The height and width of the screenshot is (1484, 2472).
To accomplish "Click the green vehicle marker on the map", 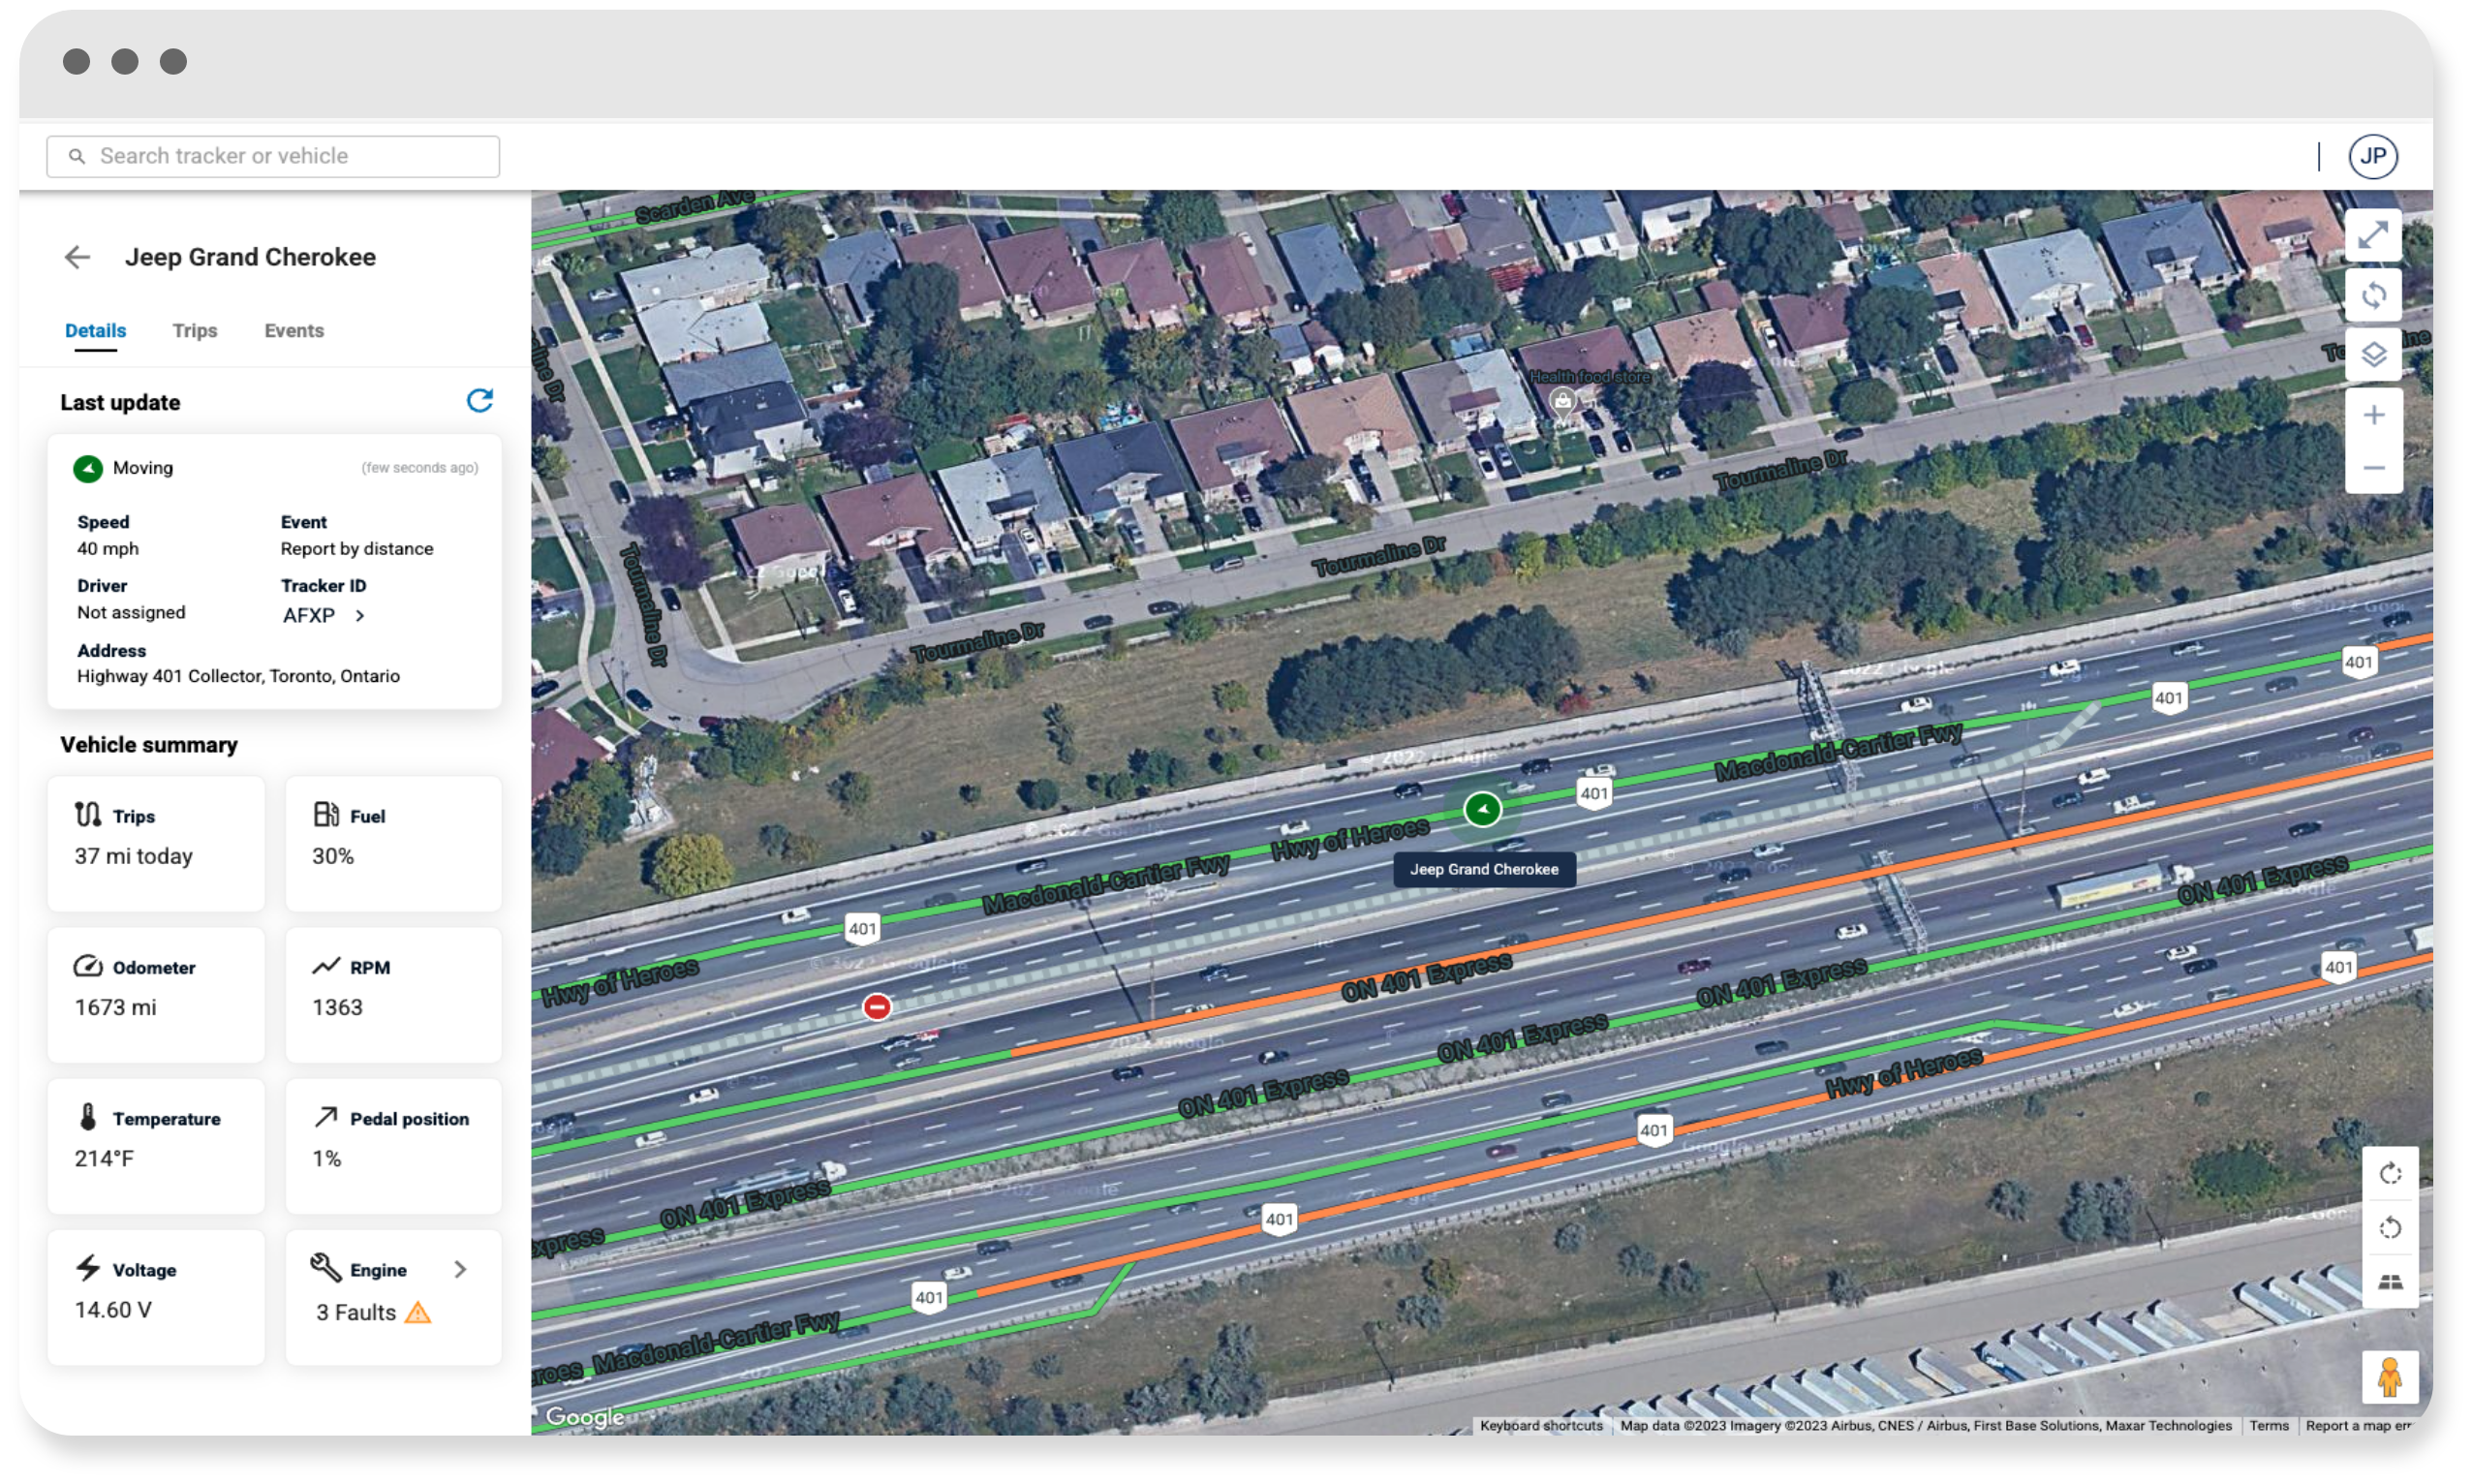I will [1481, 809].
